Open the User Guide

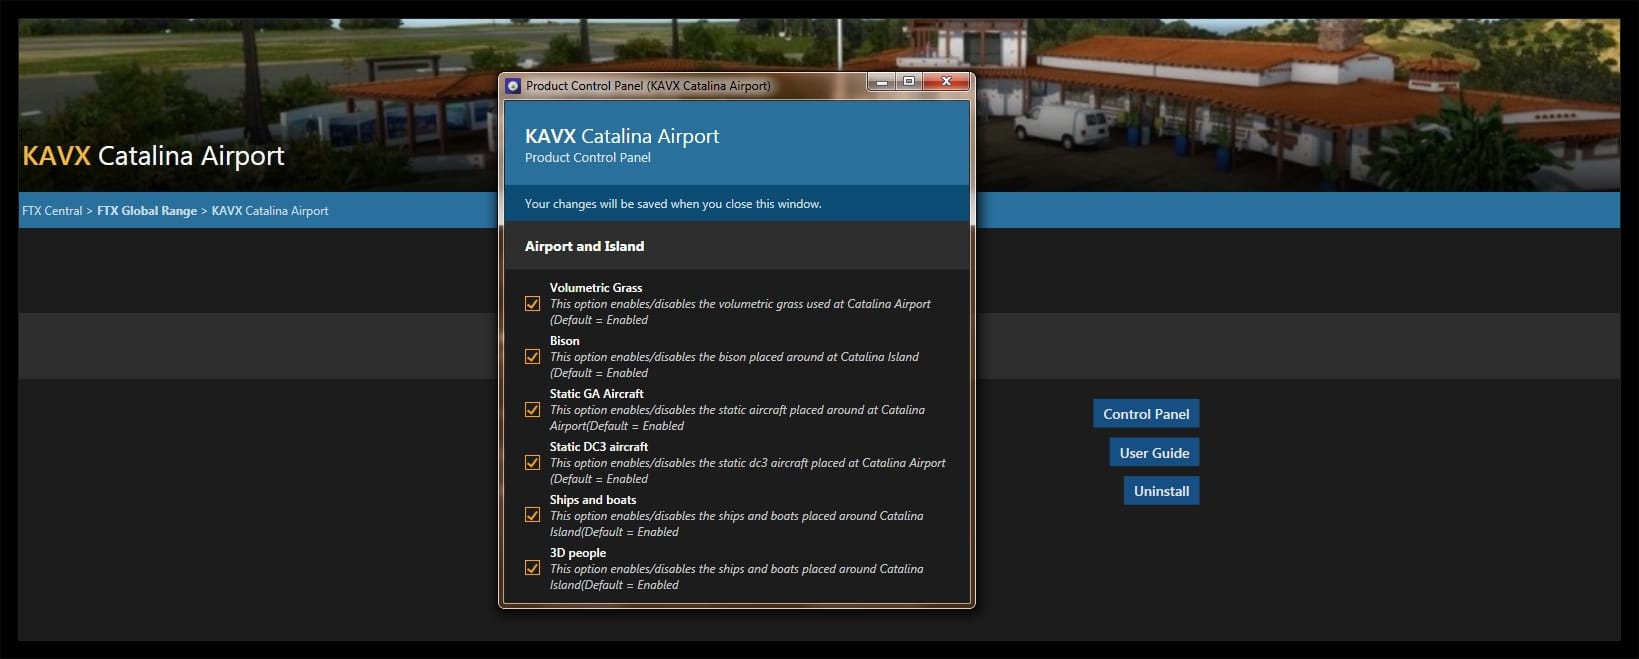(x=1154, y=453)
